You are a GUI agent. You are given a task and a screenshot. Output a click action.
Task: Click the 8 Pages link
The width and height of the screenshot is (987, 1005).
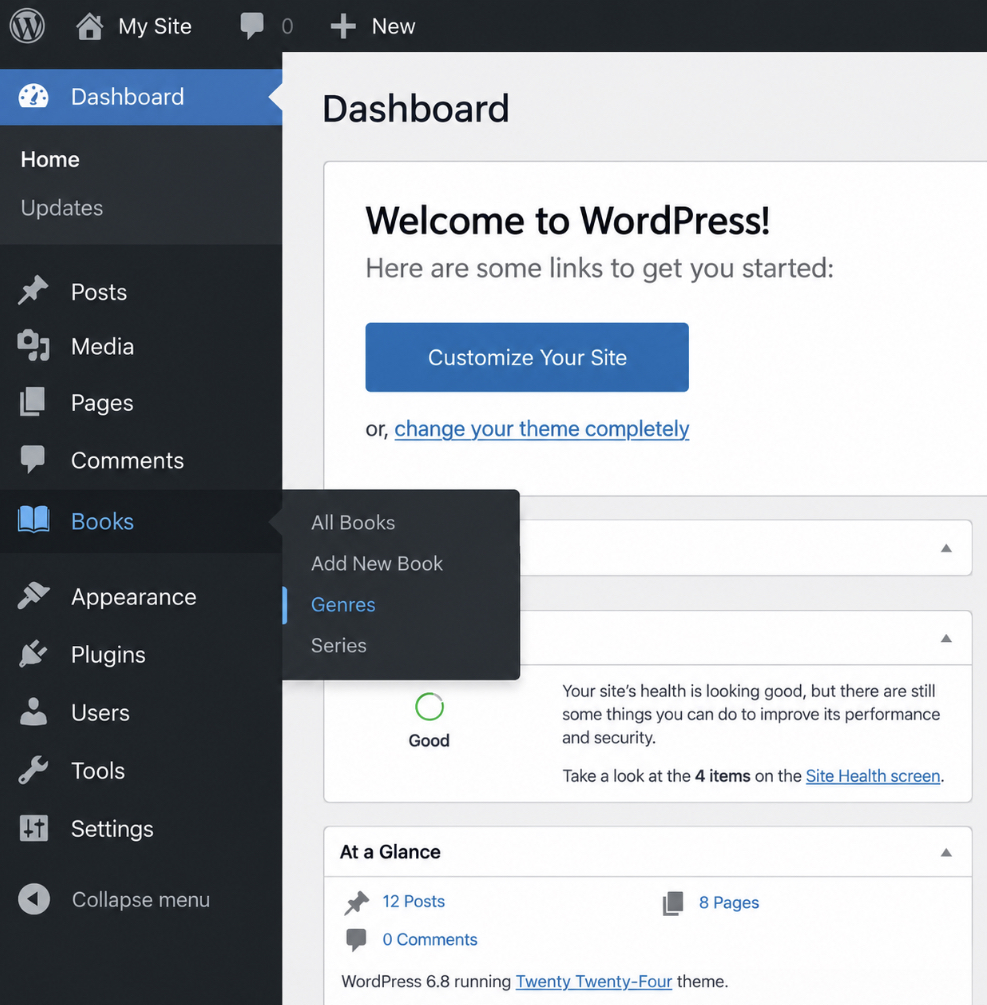(729, 902)
